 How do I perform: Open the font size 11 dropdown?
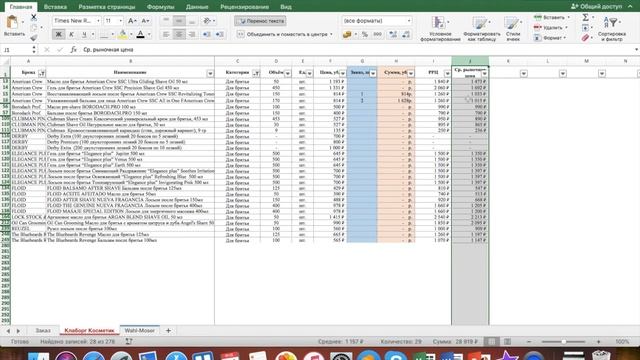tap(120, 21)
